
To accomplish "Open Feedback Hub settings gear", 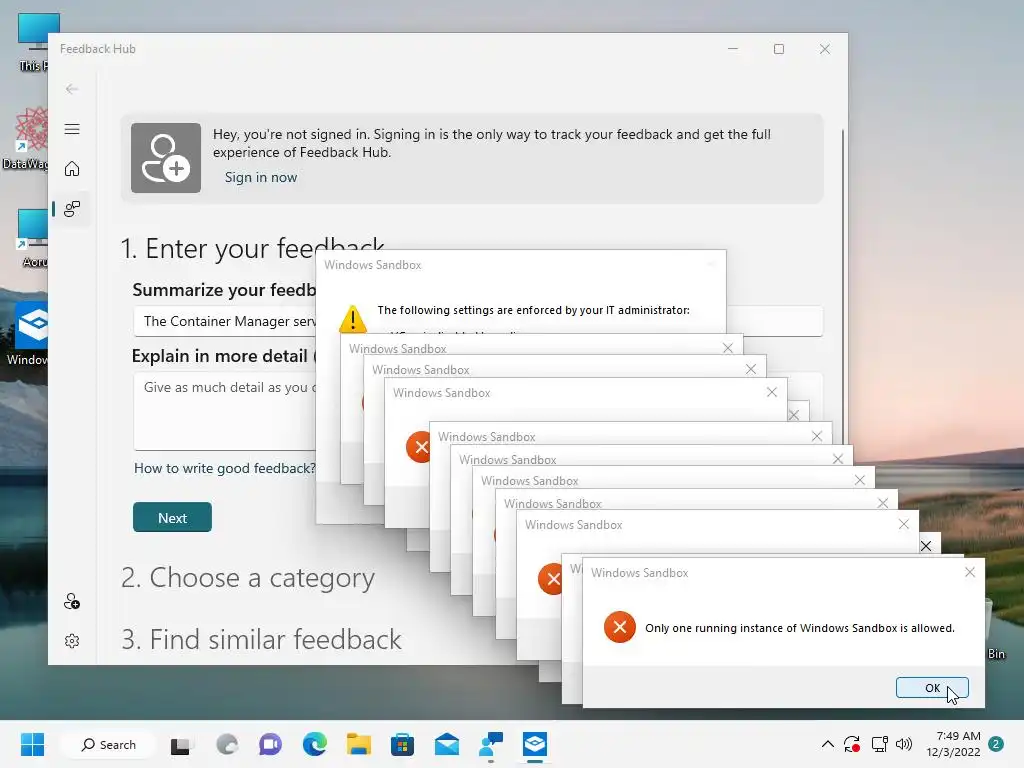I will (72, 641).
